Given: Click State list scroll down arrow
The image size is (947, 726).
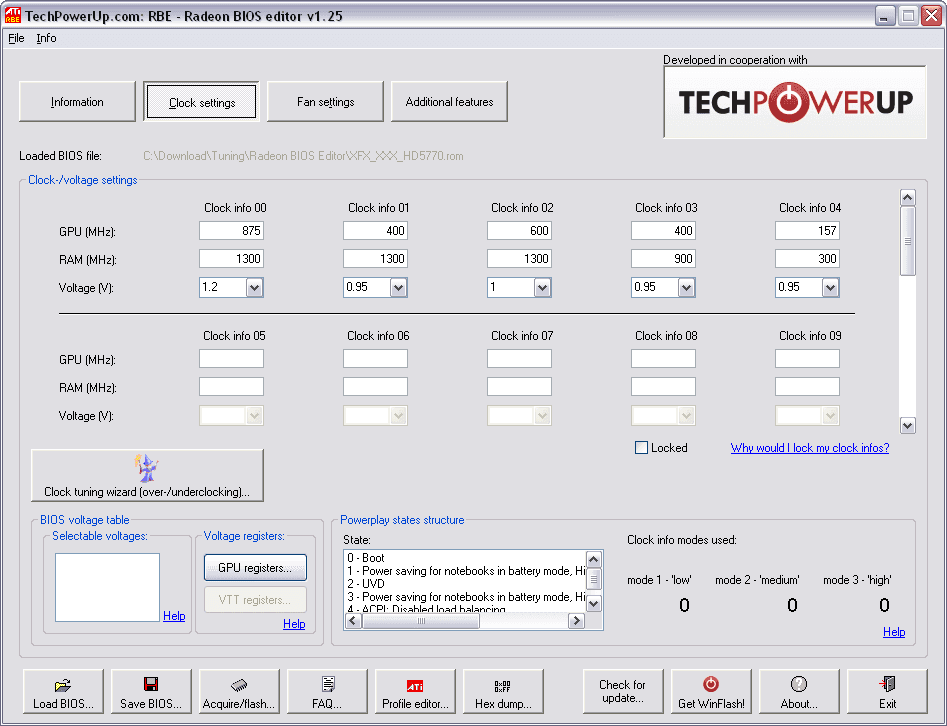Looking at the screenshot, I should 594,603.
